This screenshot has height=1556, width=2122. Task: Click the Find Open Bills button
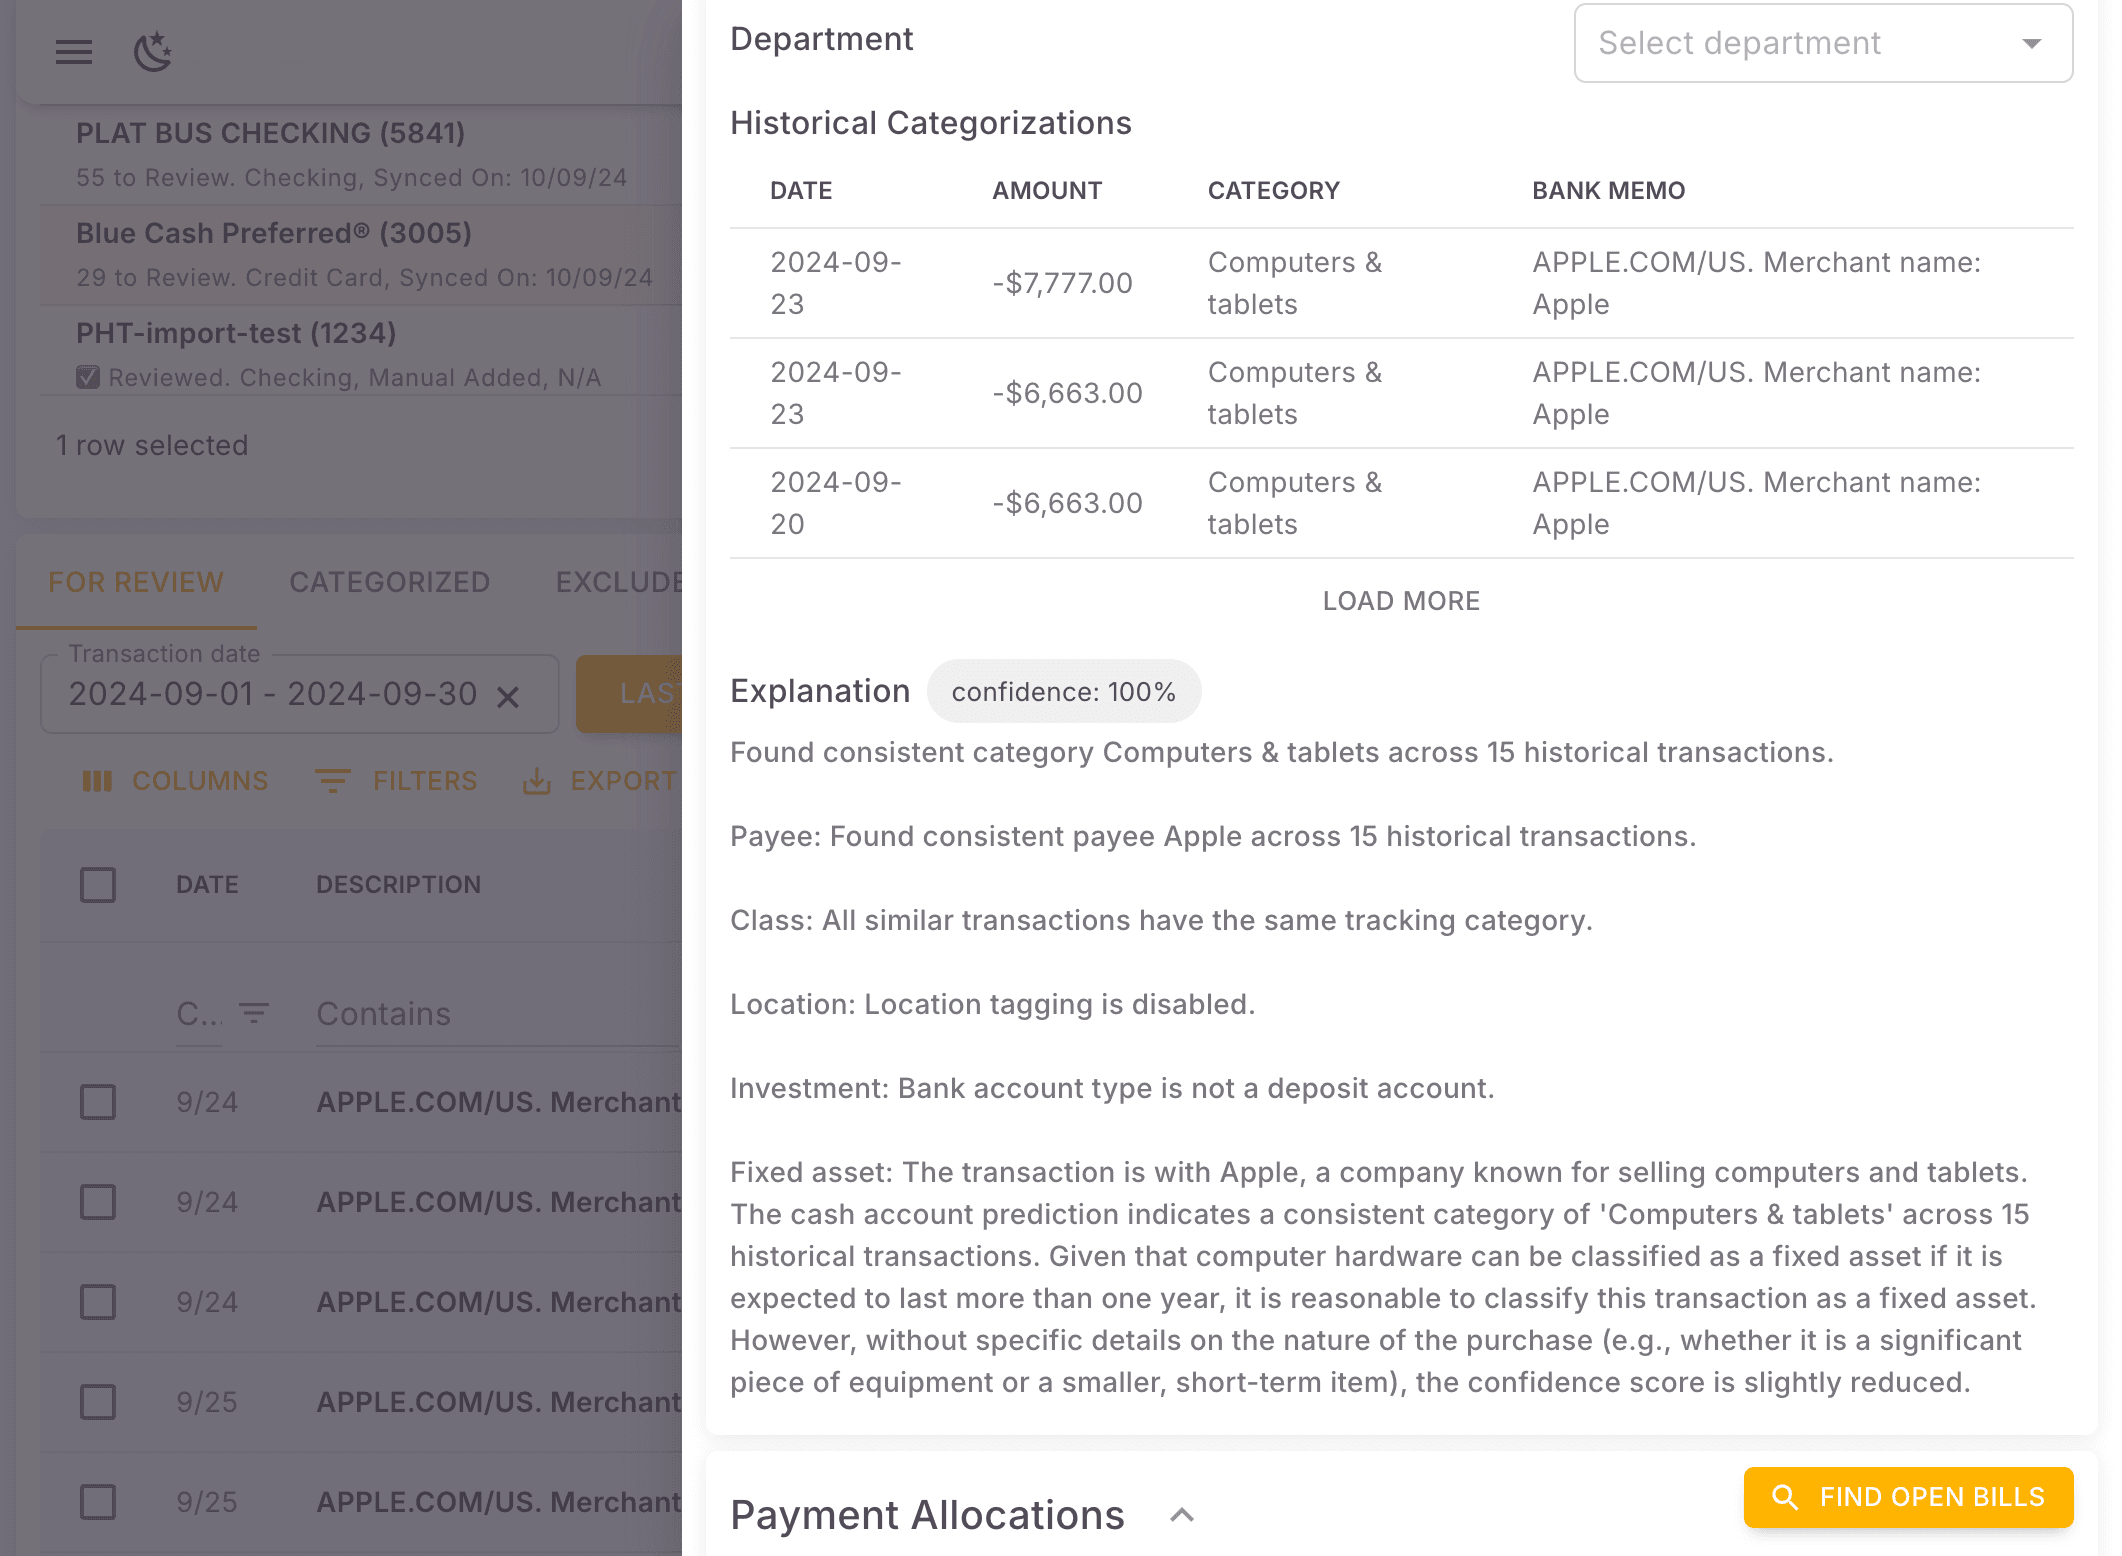(x=1907, y=1497)
